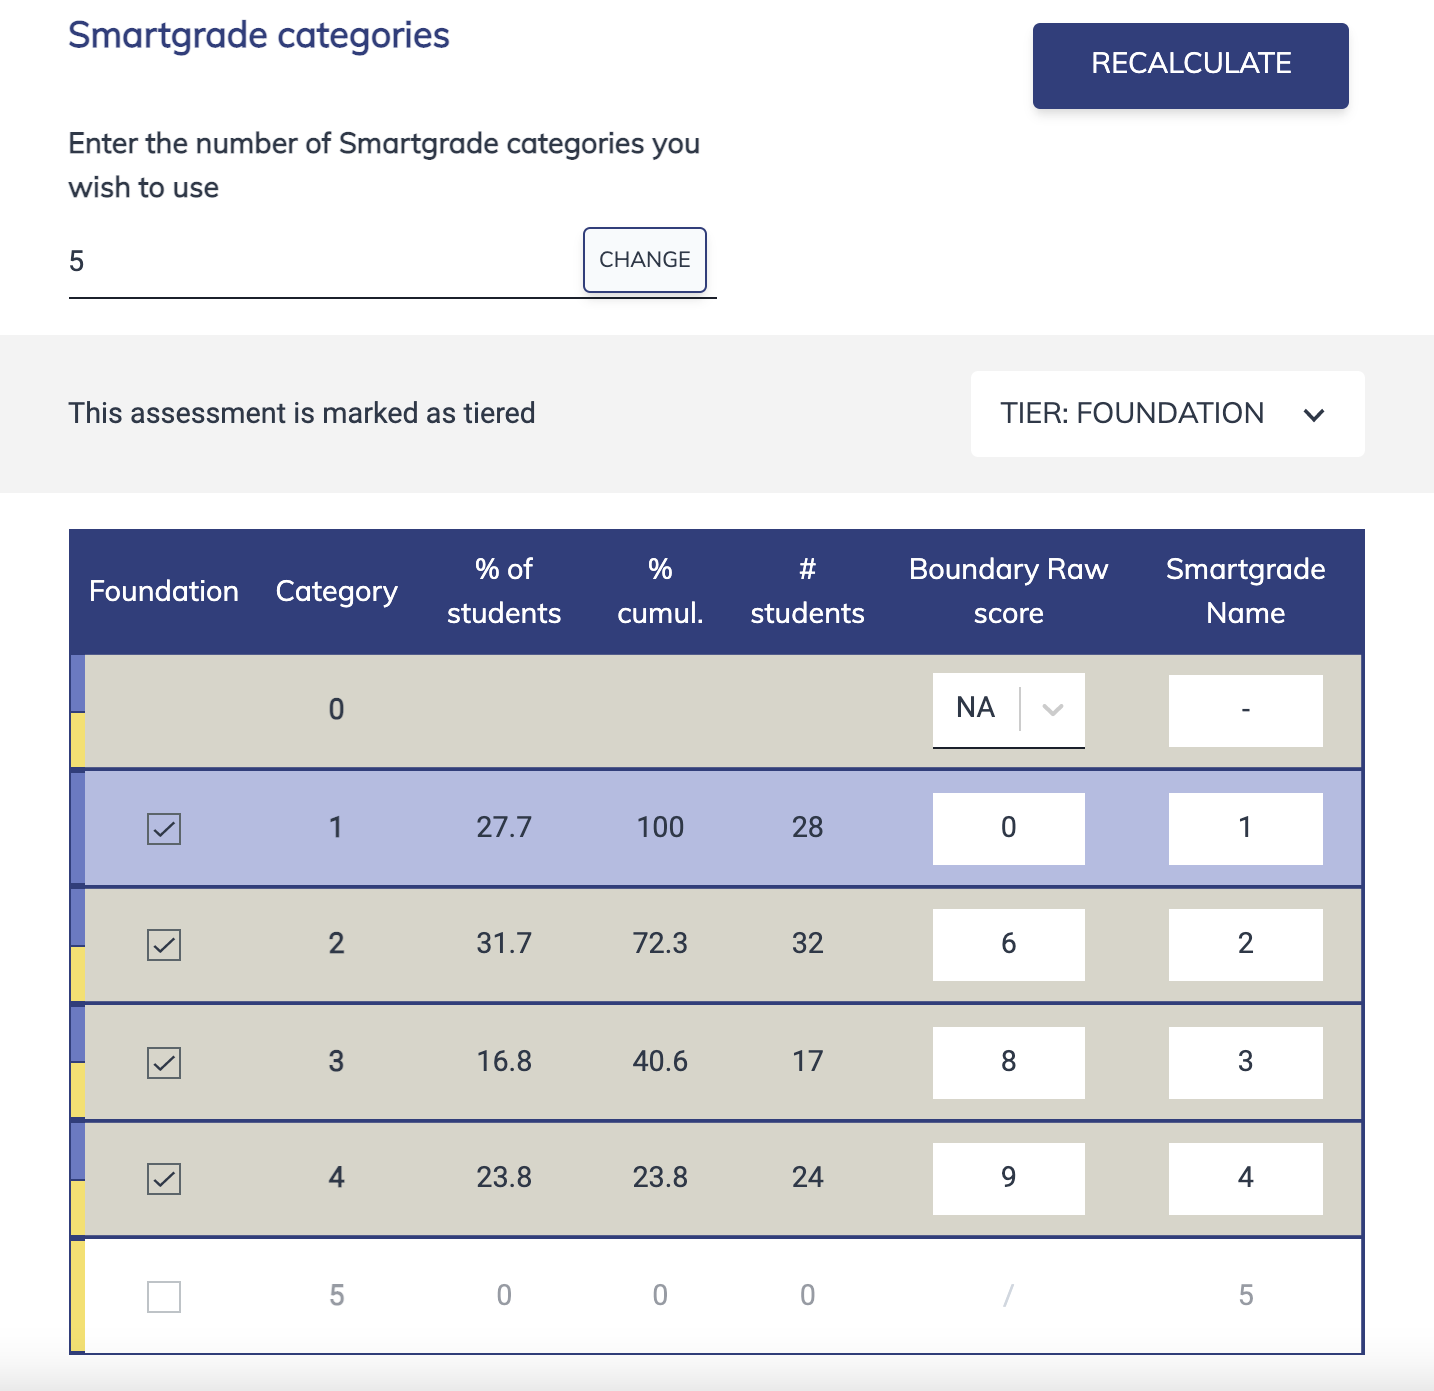Image resolution: width=1434 pixels, height=1391 pixels.
Task: Disable category 4's Foundation checkbox
Action: [163, 1178]
